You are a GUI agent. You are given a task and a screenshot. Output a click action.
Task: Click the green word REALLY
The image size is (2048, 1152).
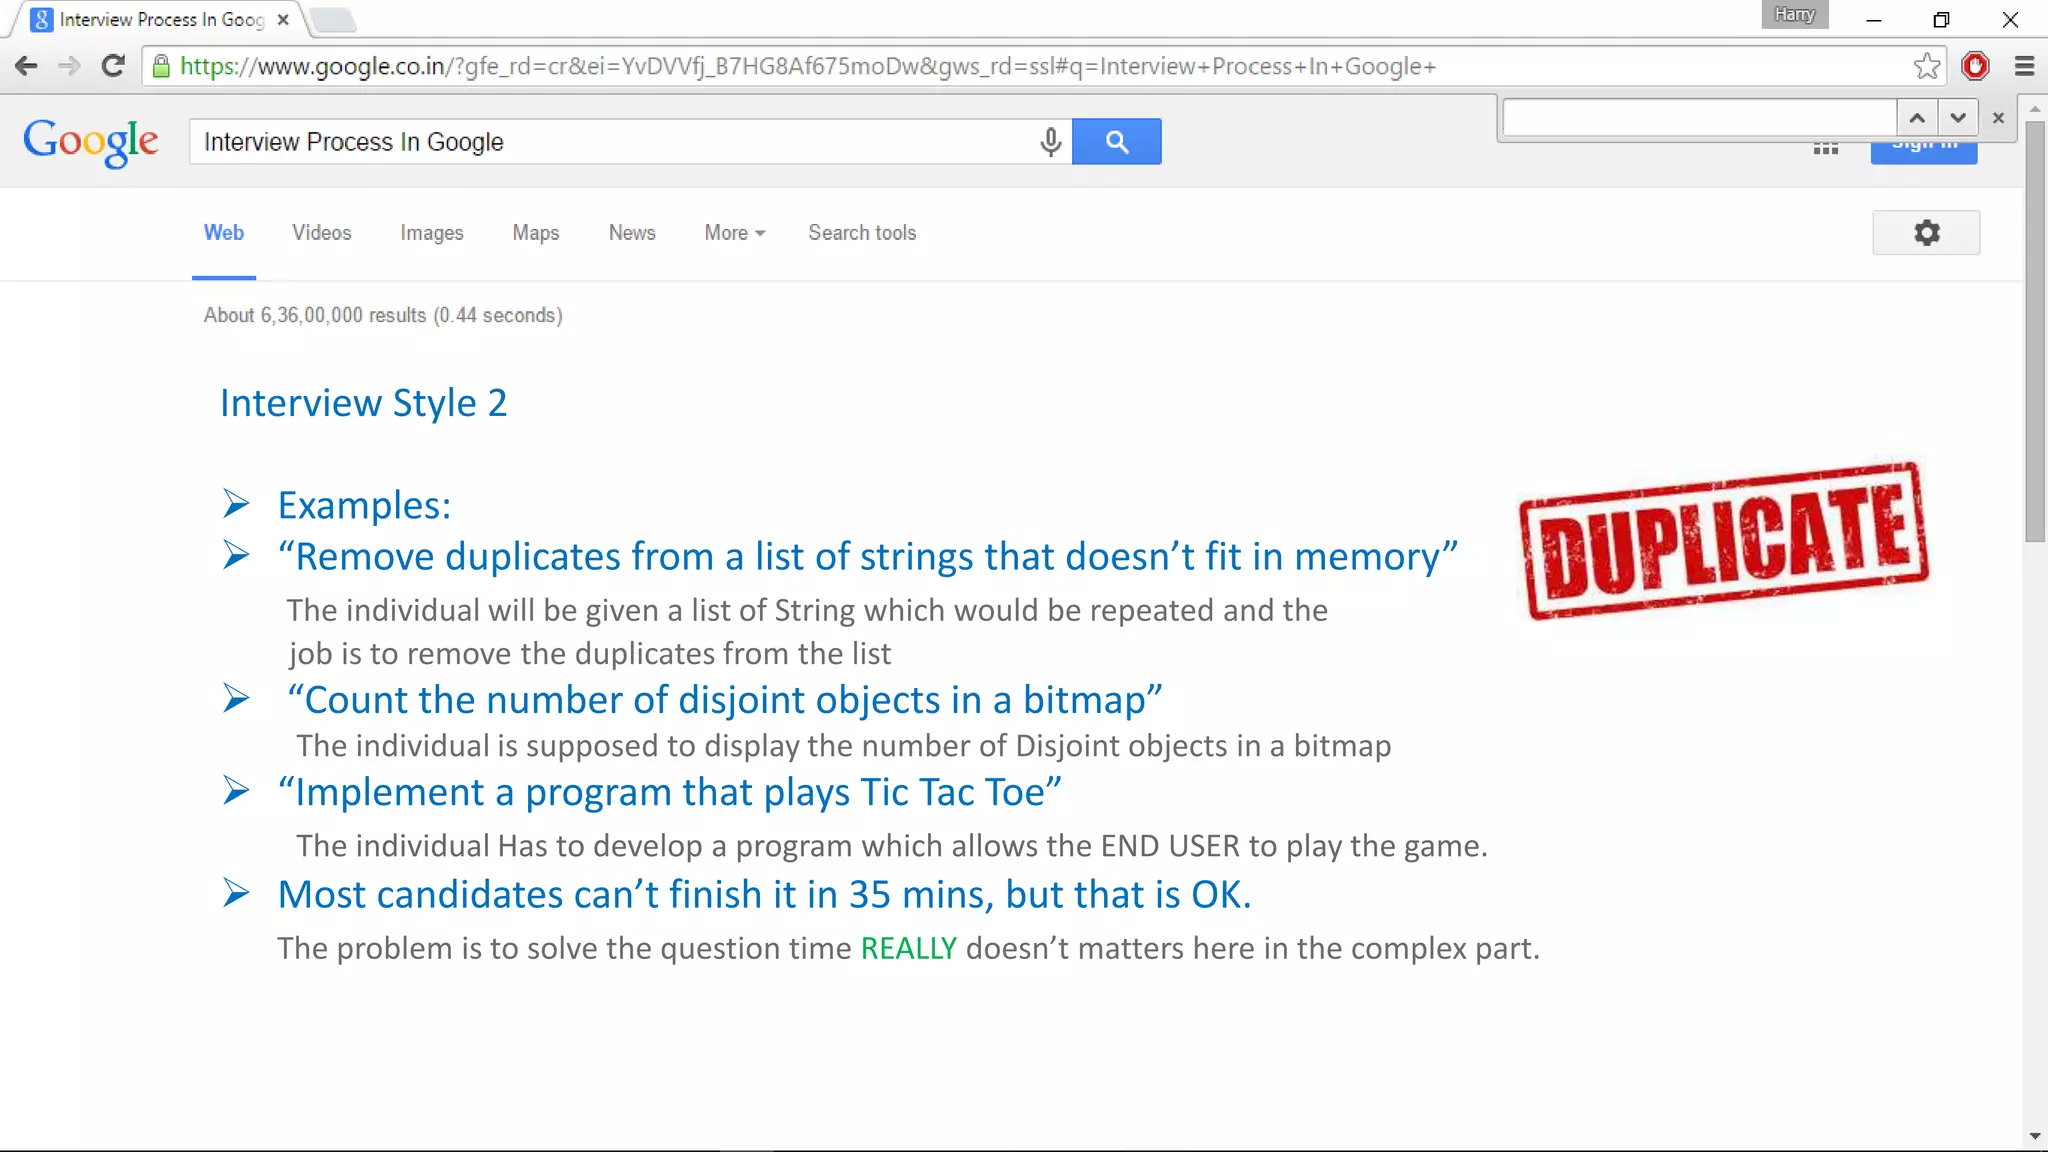(909, 948)
